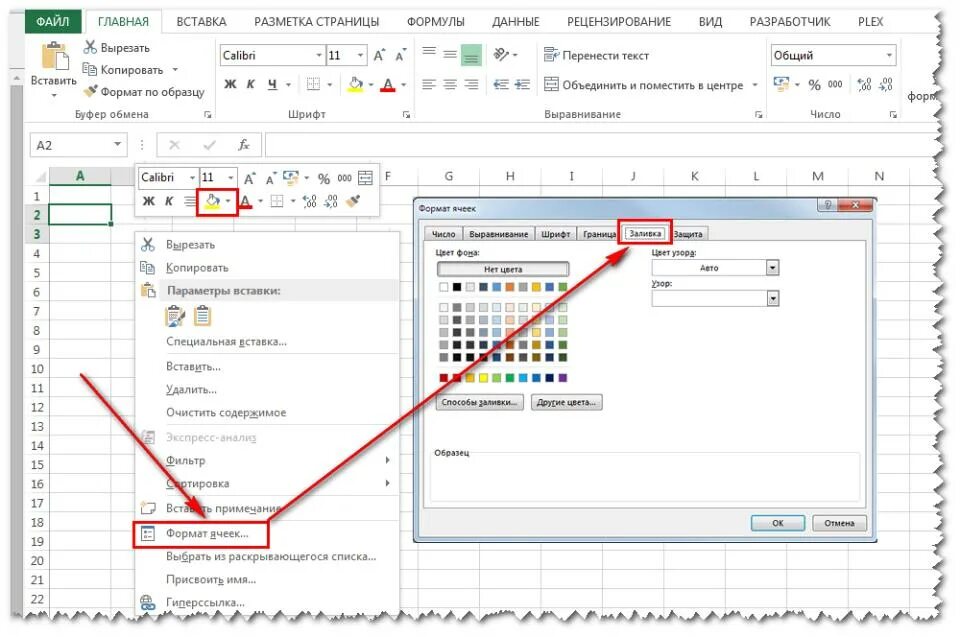
Task: Toggle italic К in the ribbon font group
Action: tap(250, 85)
